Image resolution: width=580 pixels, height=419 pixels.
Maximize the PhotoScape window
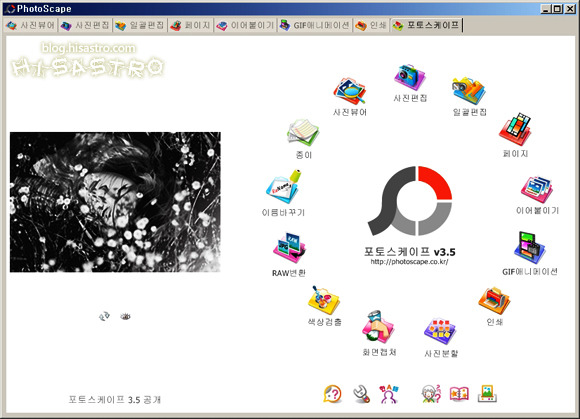click(x=557, y=9)
